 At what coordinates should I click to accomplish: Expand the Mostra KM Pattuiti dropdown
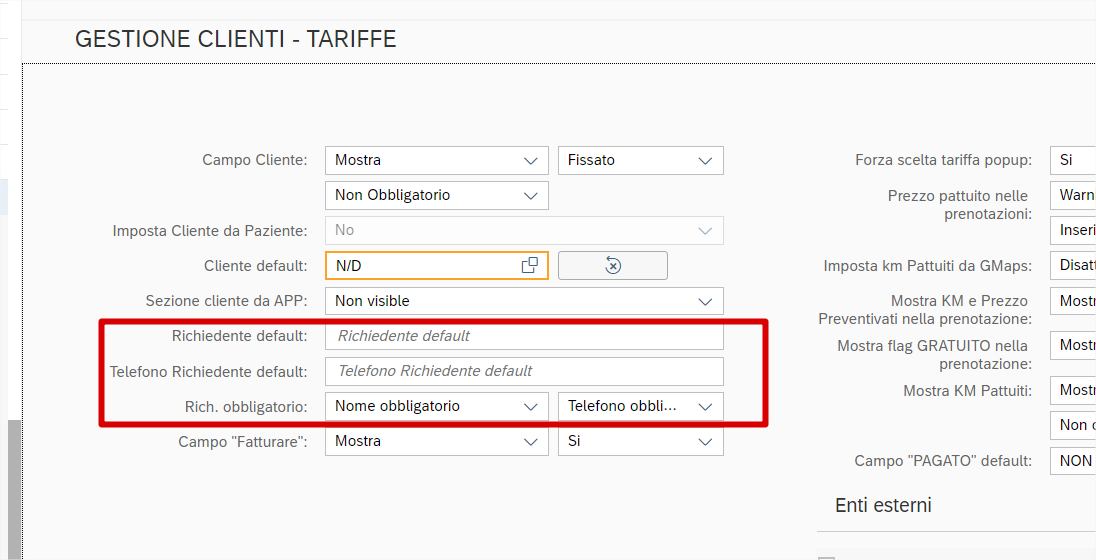pyautogui.click(x=1072, y=390)
